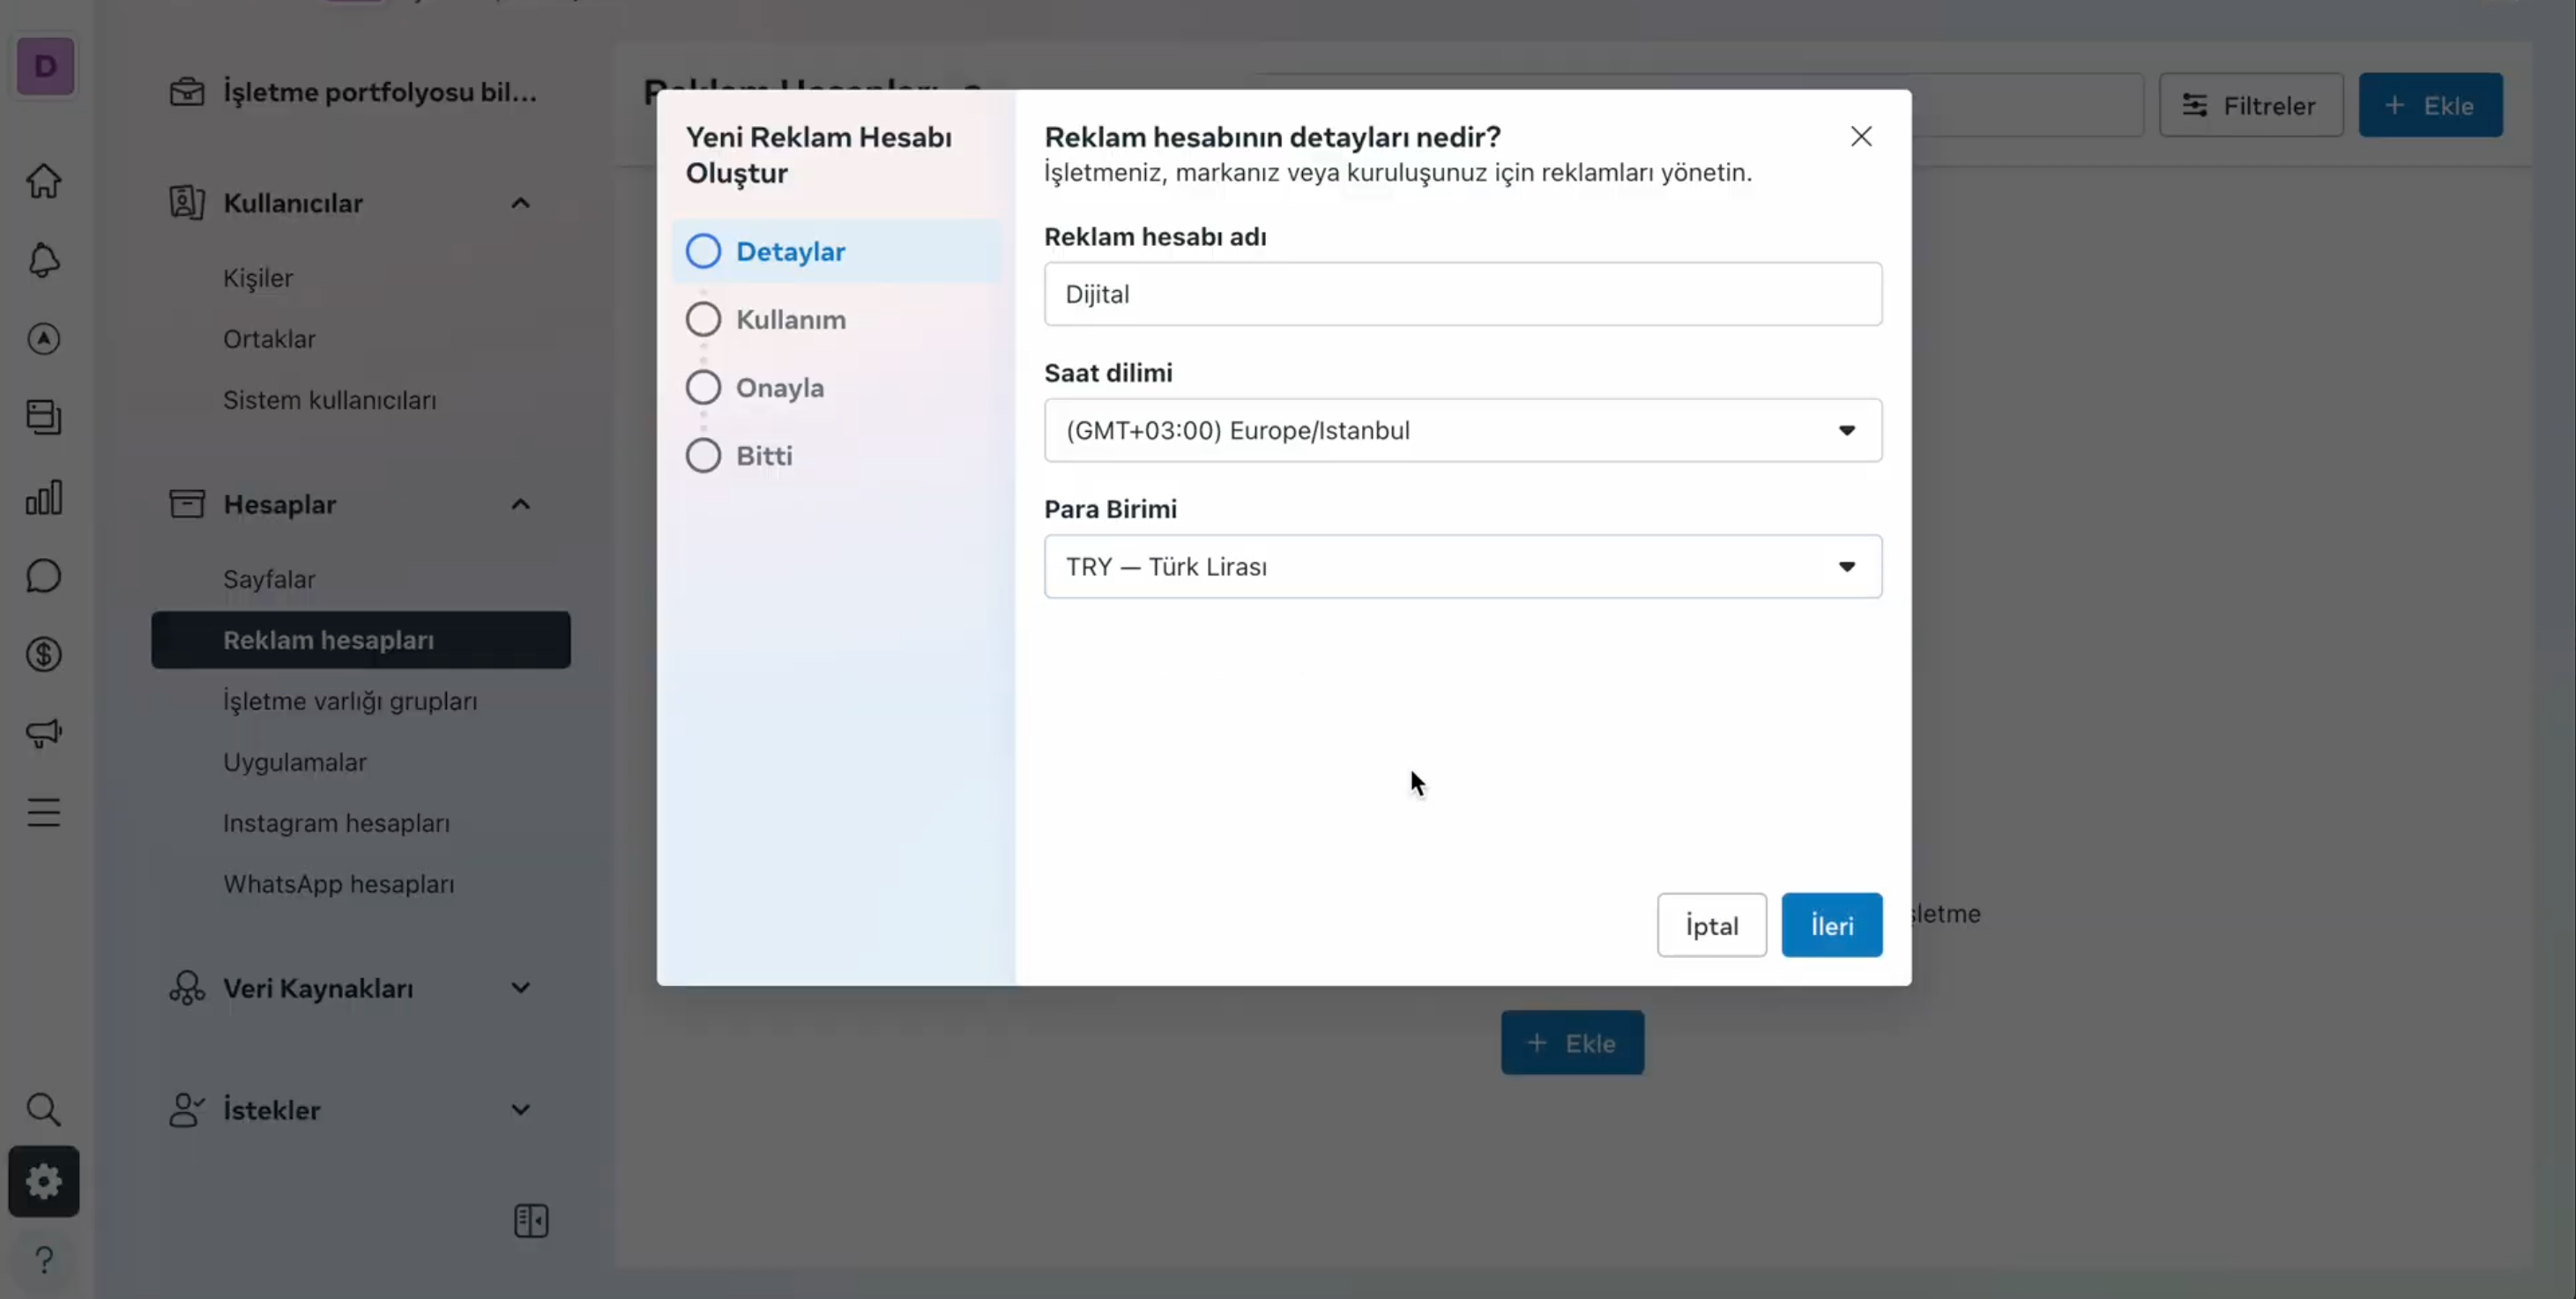Open the Home icon in left rail

(x=44, y=181)
